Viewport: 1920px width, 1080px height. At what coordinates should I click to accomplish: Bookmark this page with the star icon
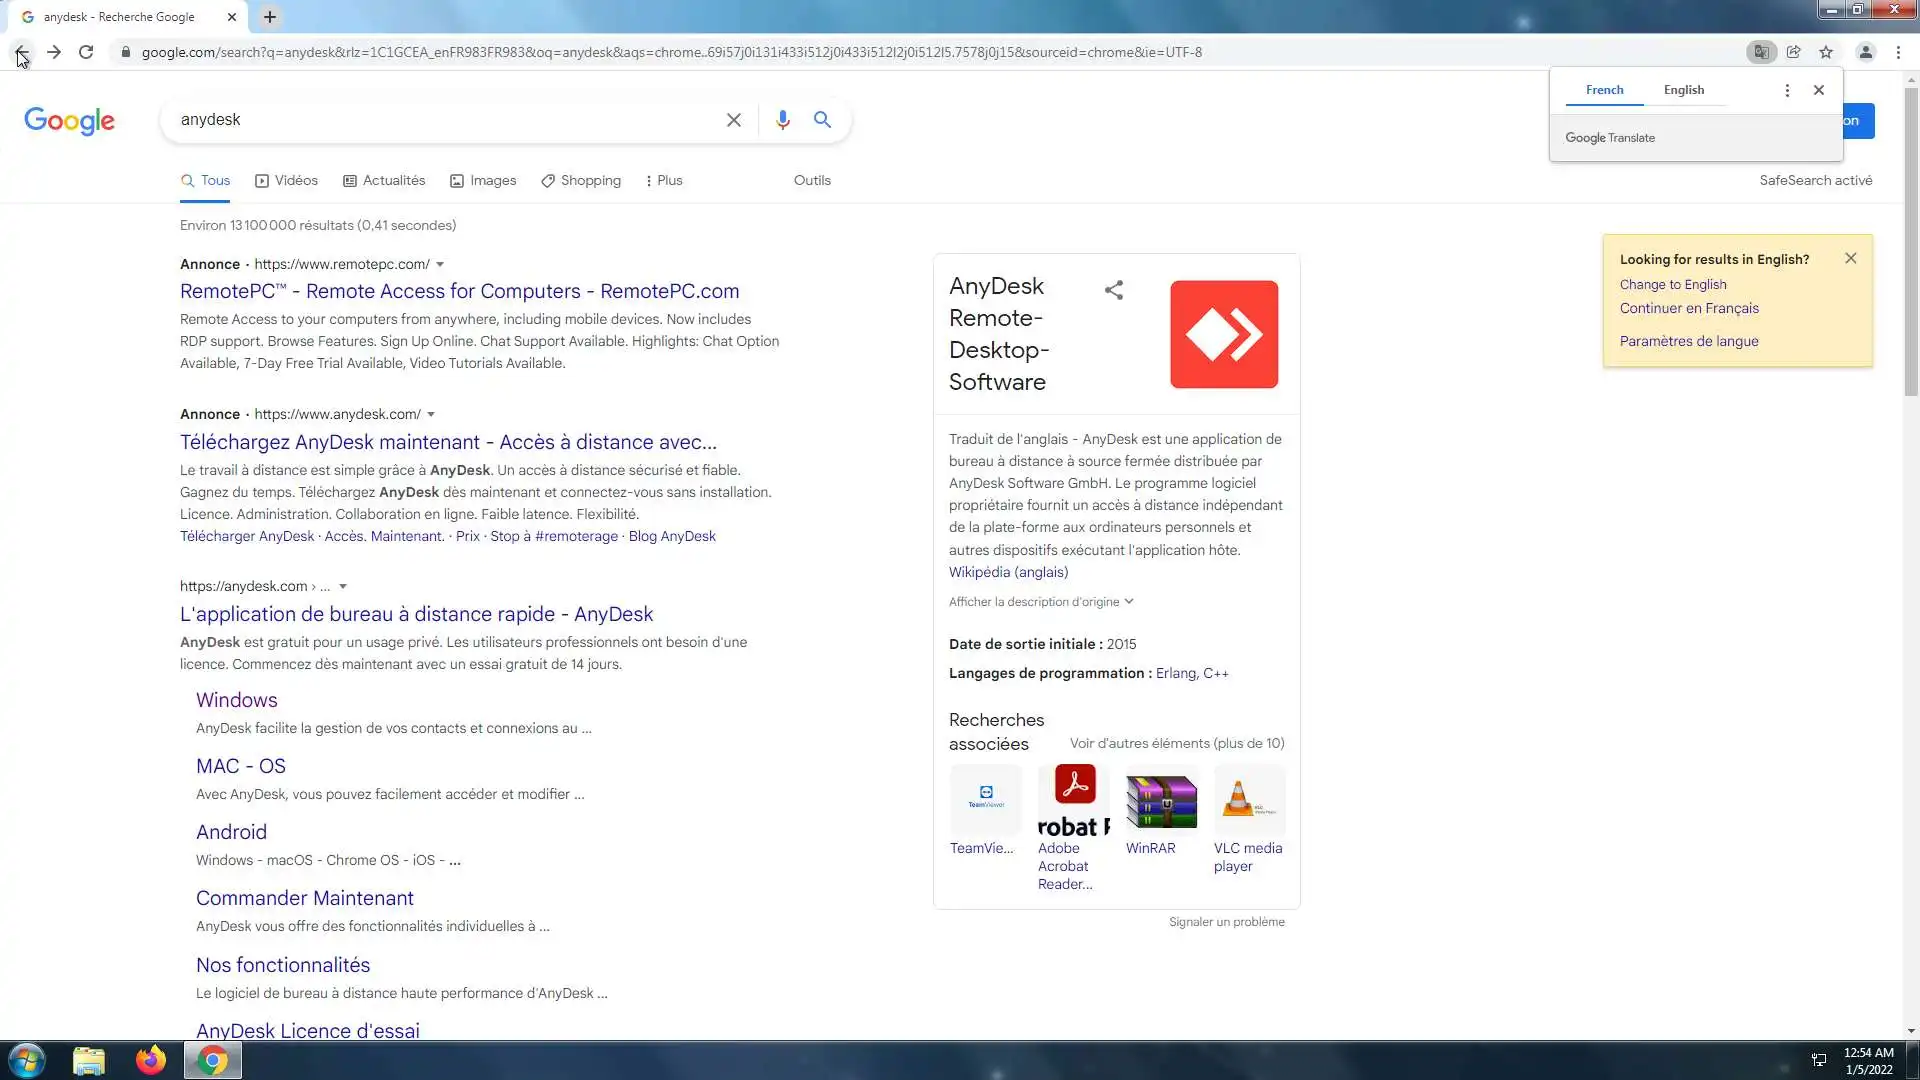tap(1826, 52)
